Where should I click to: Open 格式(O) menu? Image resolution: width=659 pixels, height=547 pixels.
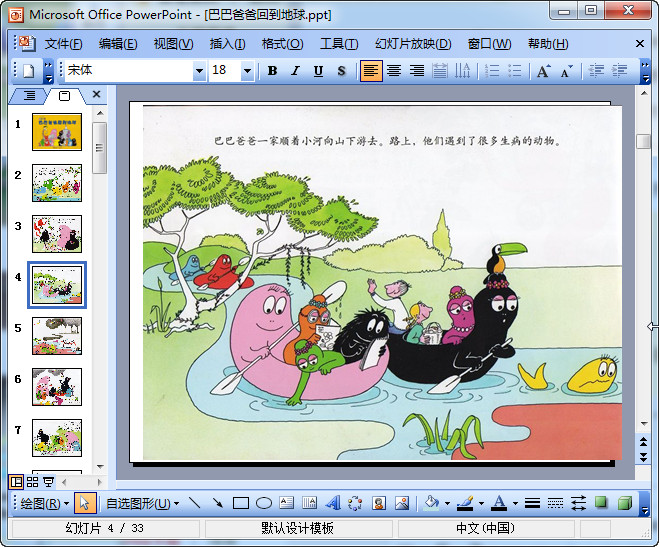click(x=282, y=44)
